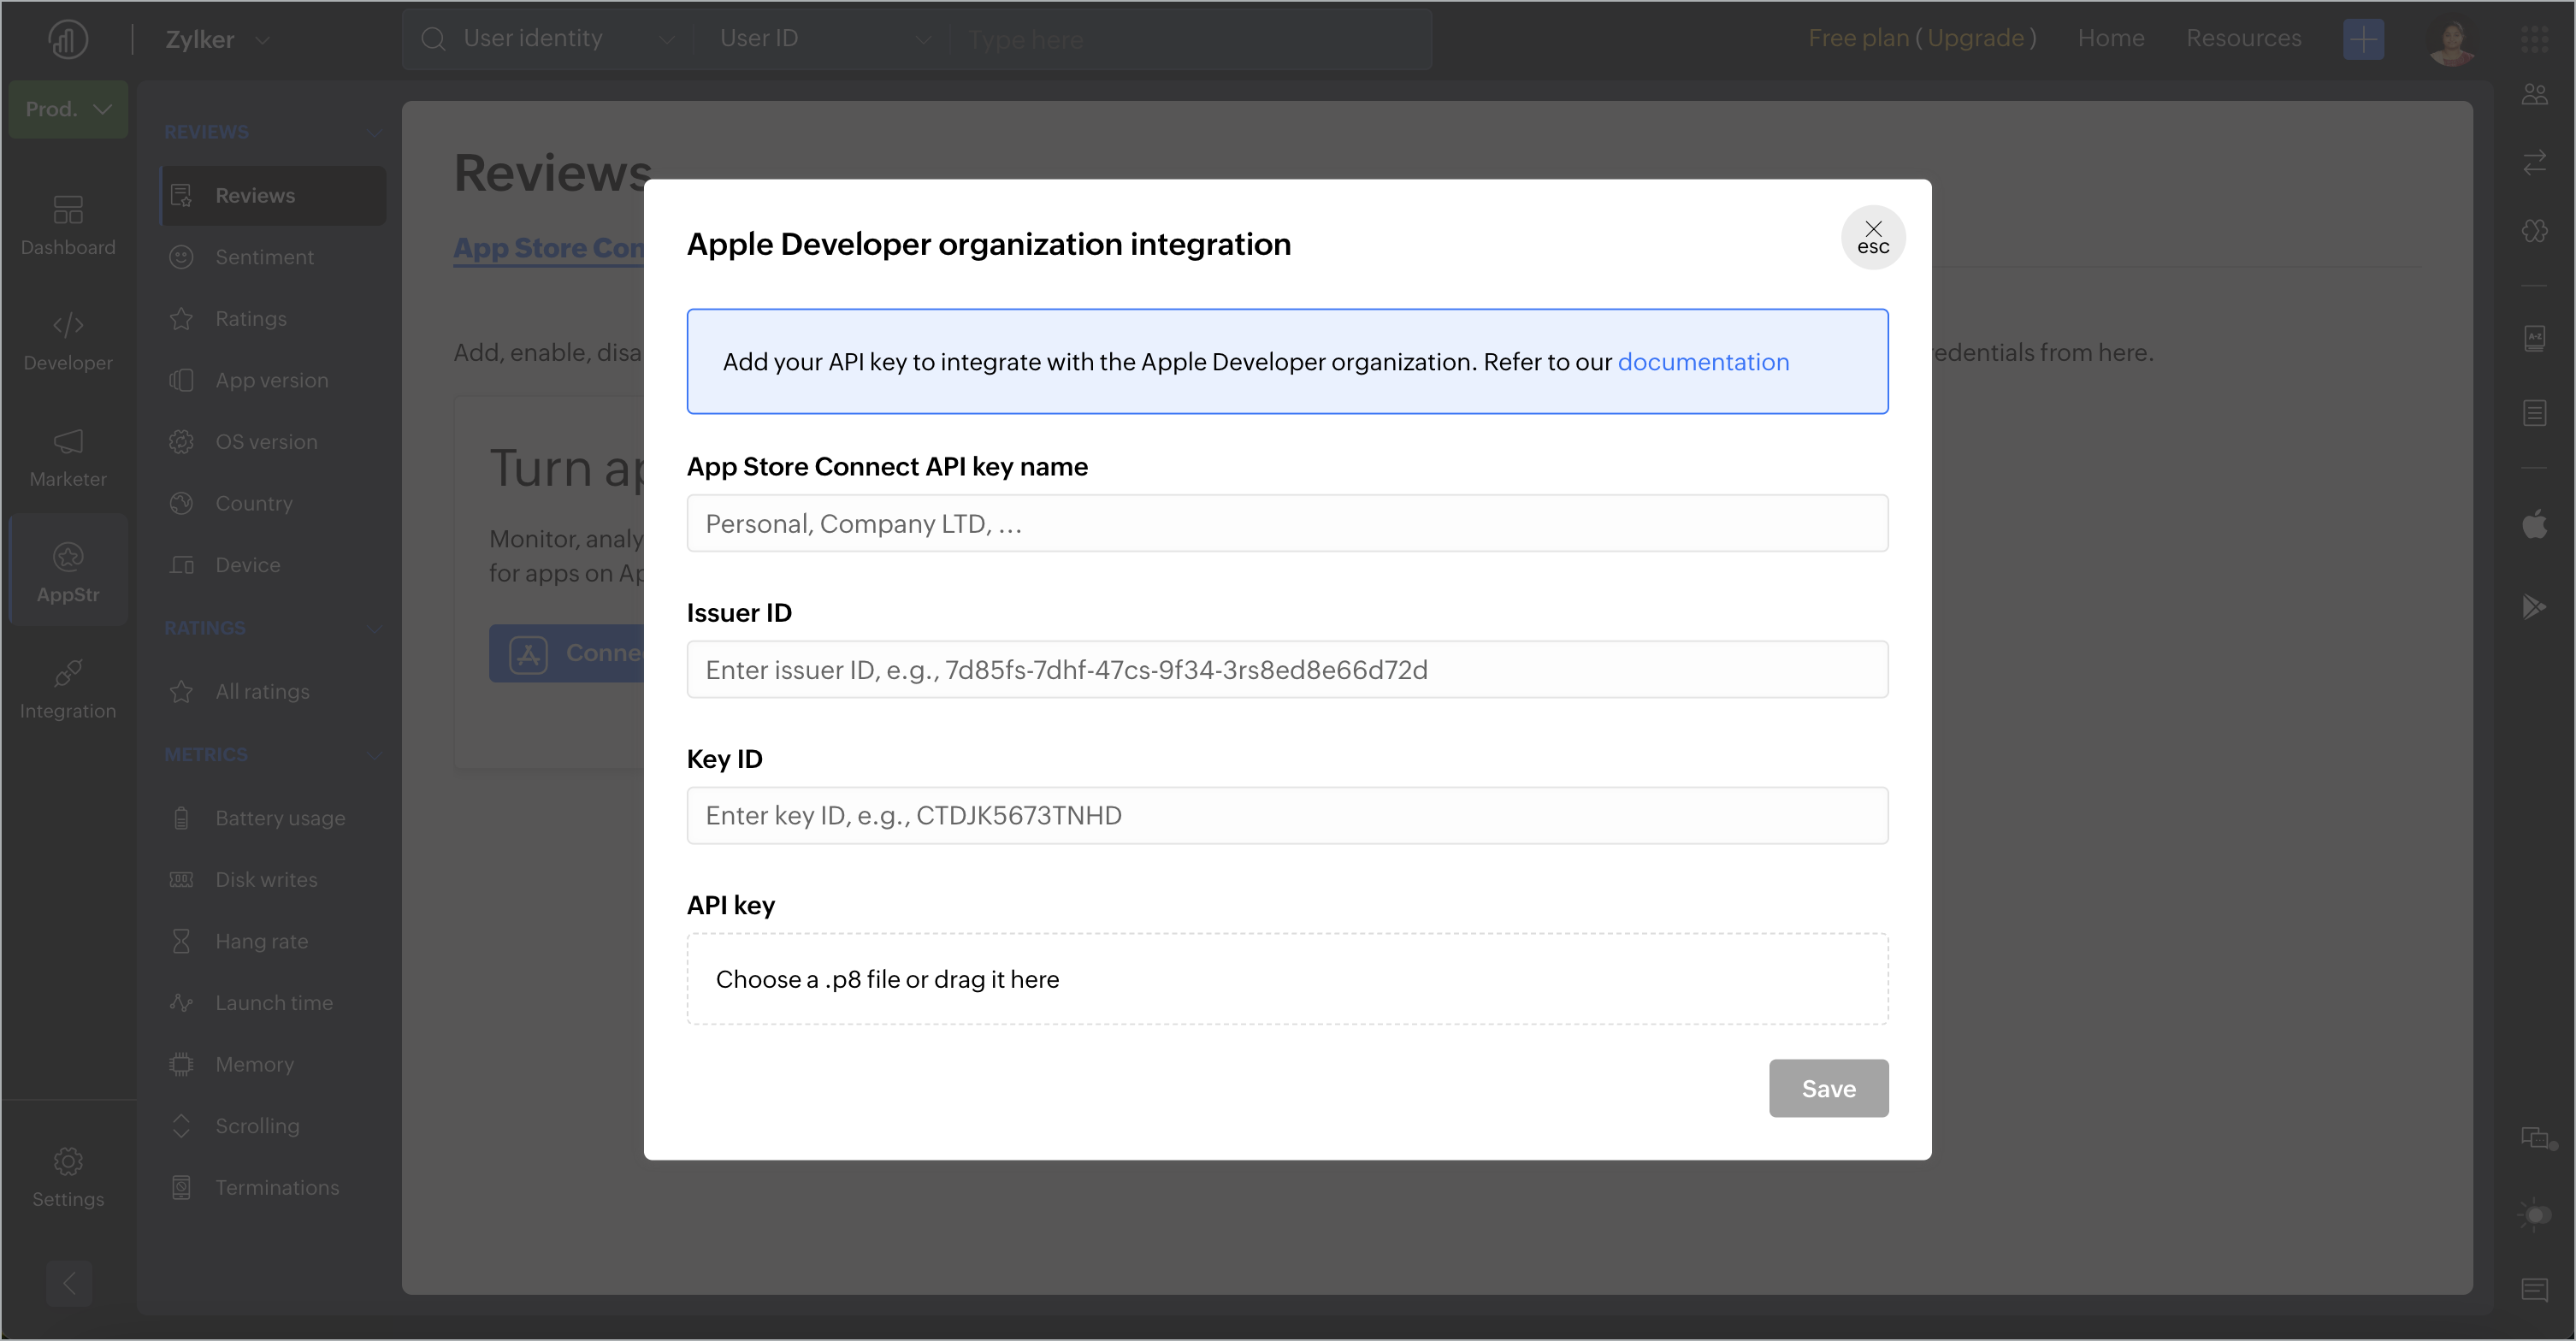Click the Issuer ID input field
The image size is (2576, 1341).
point(1287,670)
